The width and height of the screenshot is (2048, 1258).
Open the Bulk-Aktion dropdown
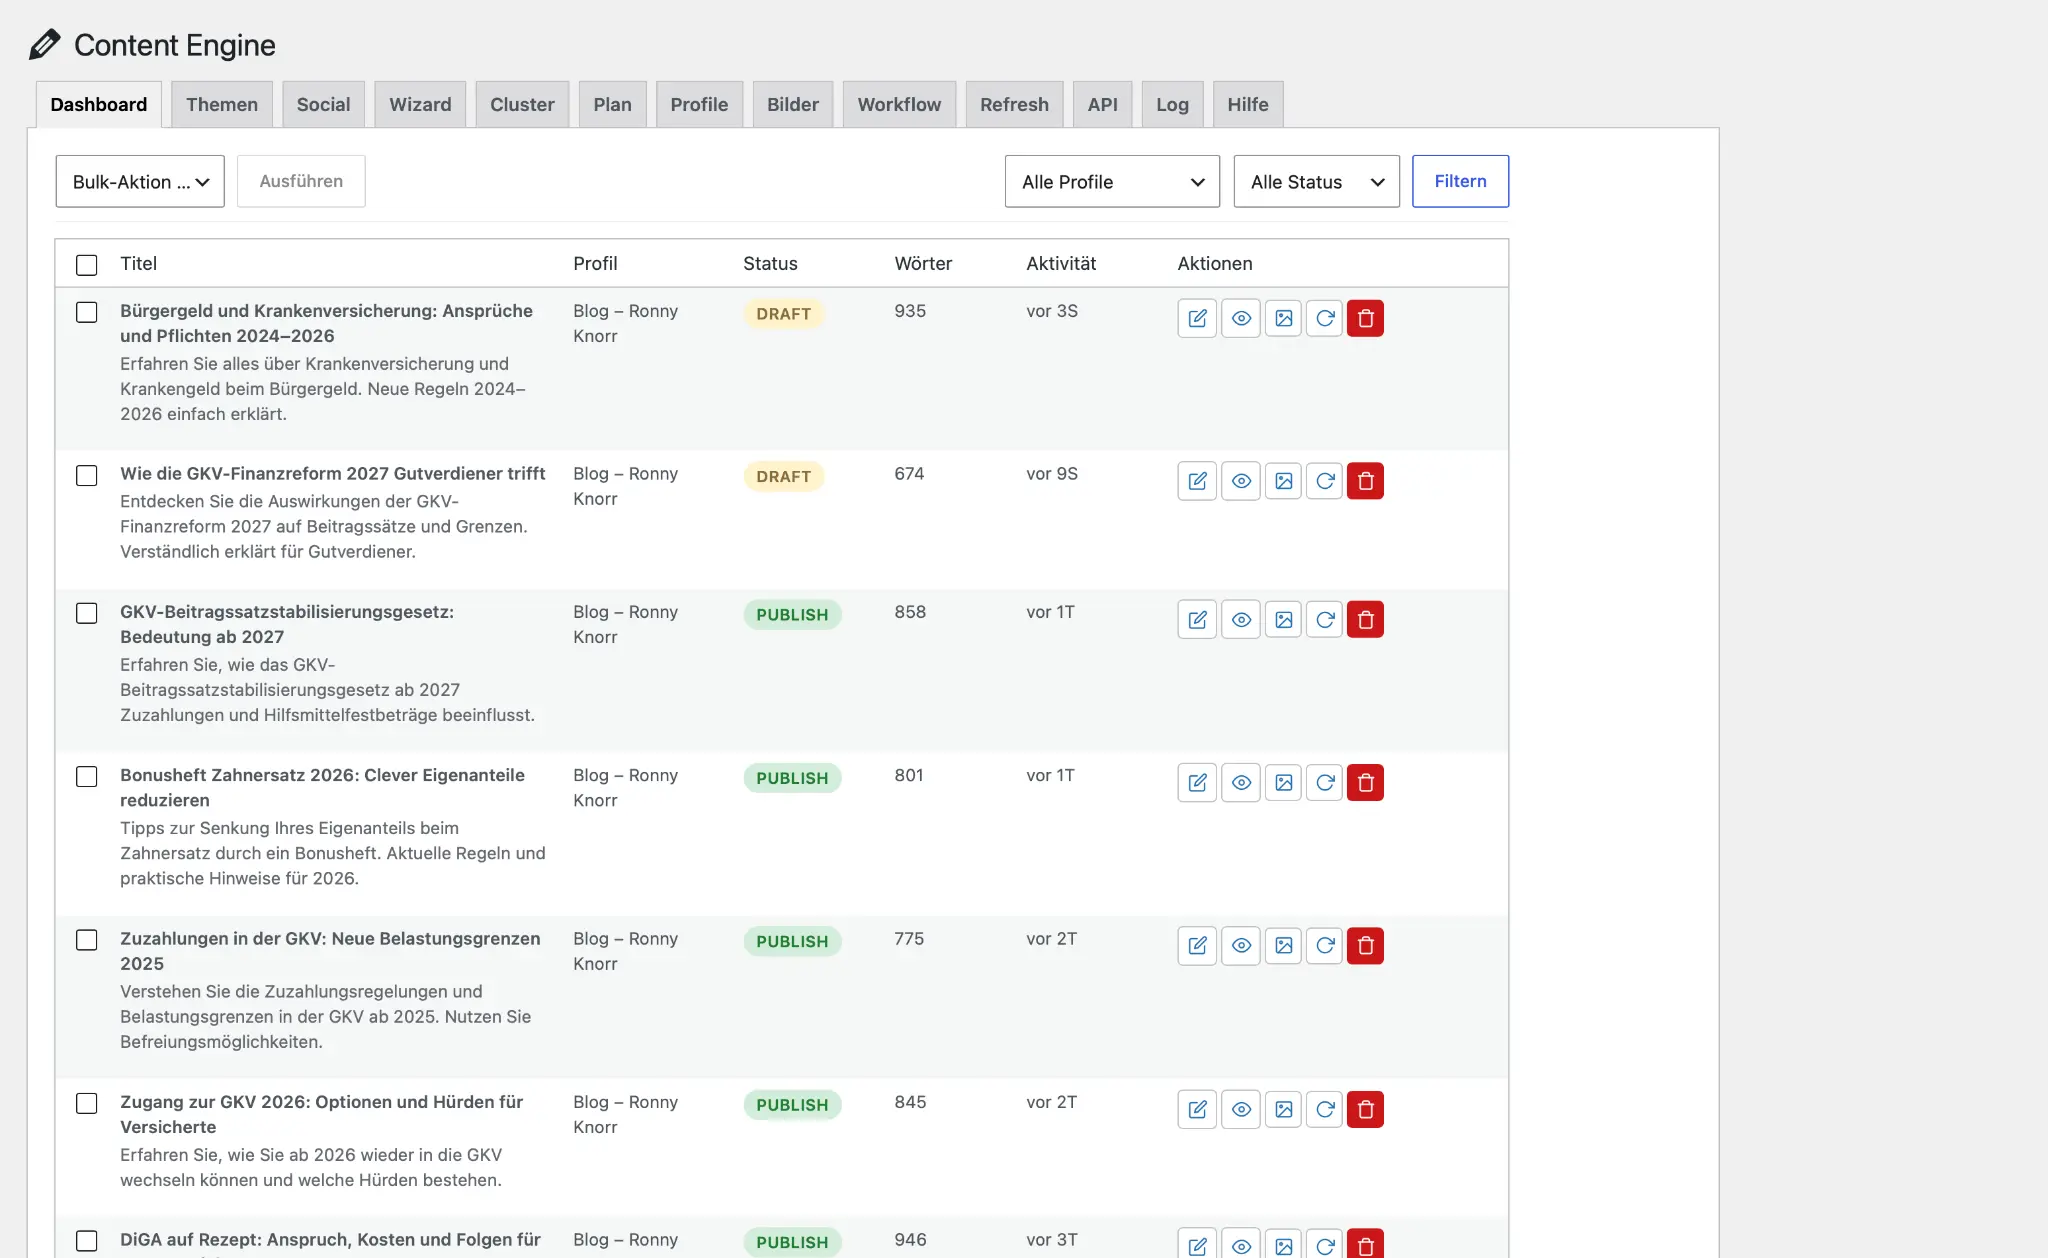pyautogui.click(x=140, y=181)
